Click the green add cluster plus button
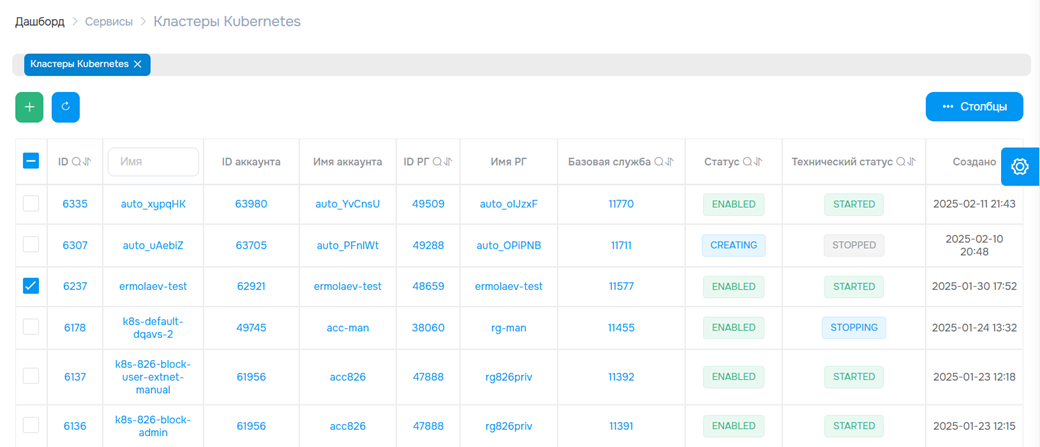 point(29,106)
